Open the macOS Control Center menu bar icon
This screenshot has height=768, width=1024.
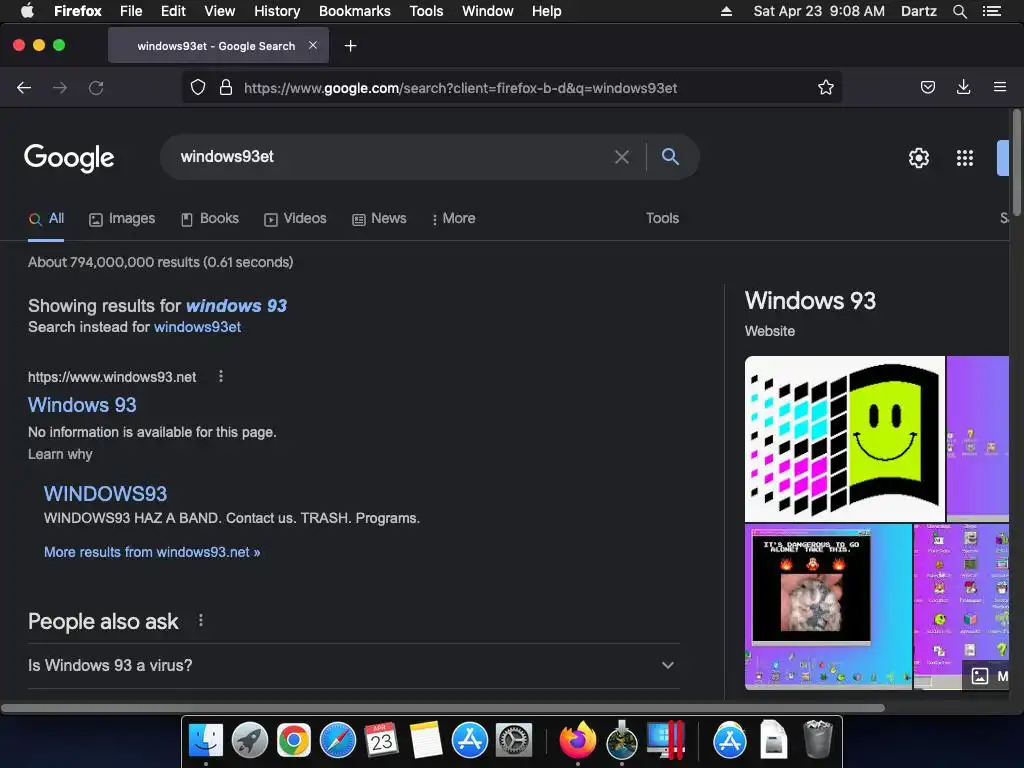coord(991,11)
